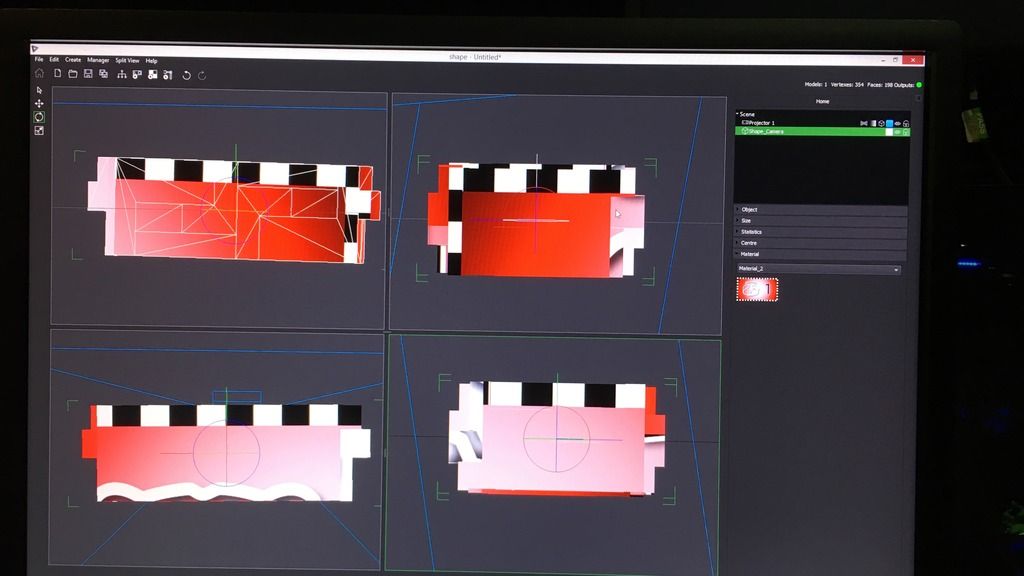The height and width of the screenshot is (576, 1024).
Task: Undo the last action
Action: coord(187,76)
